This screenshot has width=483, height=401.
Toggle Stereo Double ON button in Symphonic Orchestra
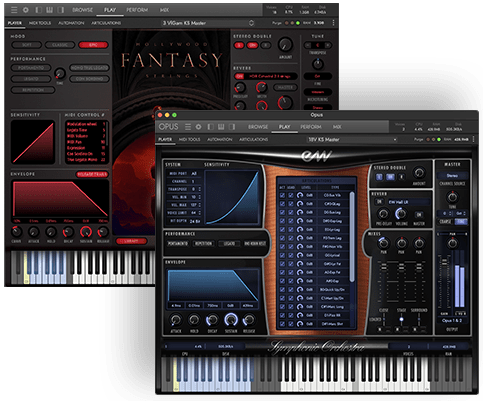pyautogui.click(x=390, y=177)
